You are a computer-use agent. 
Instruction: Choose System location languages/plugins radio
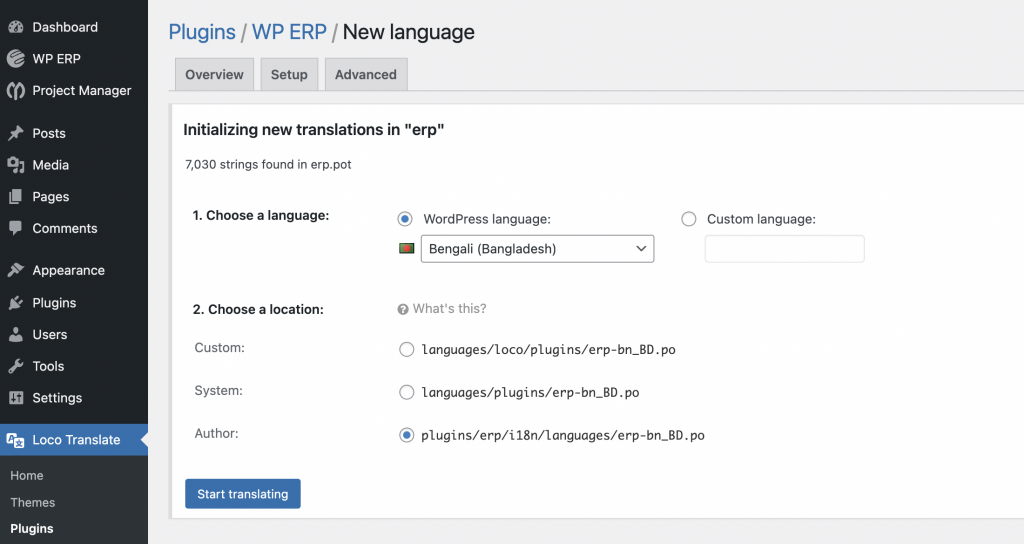point(406,392)
